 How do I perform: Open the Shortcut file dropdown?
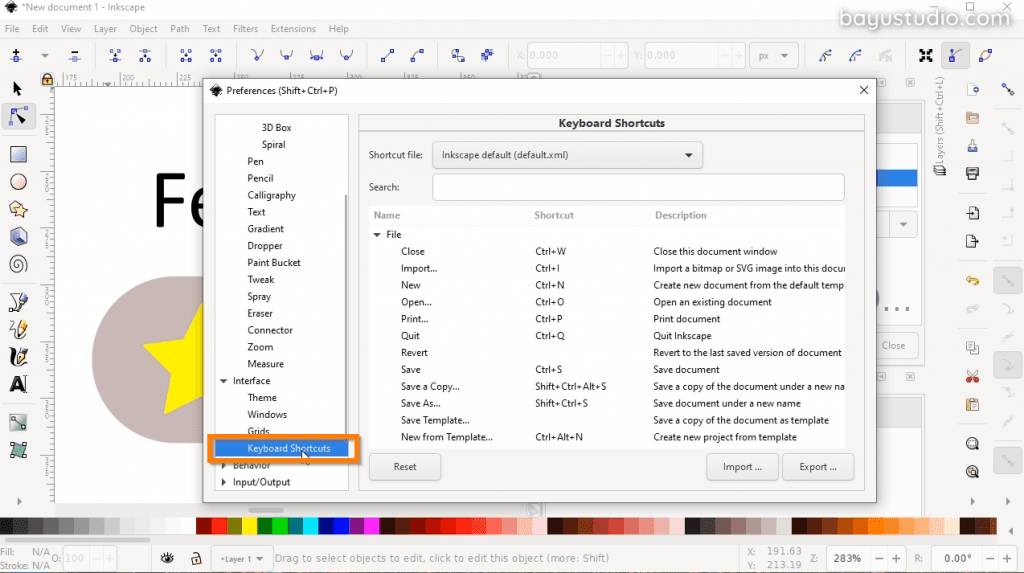[567, 155]
